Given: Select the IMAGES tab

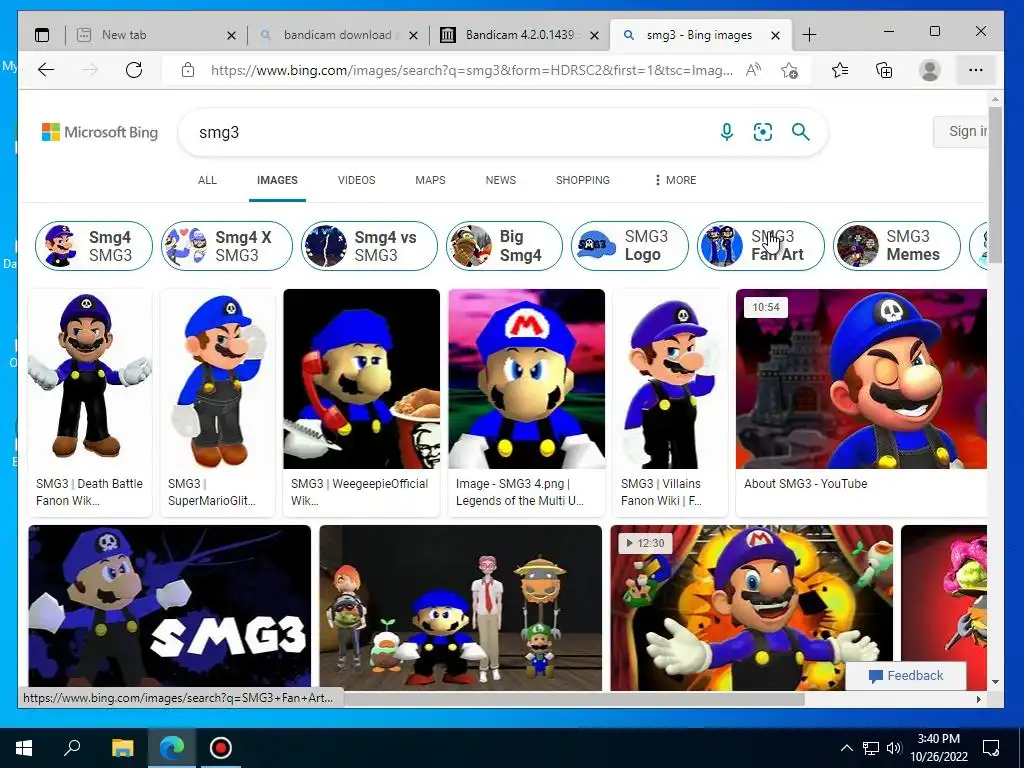Looking at the screenshot, I should (277, 180).
